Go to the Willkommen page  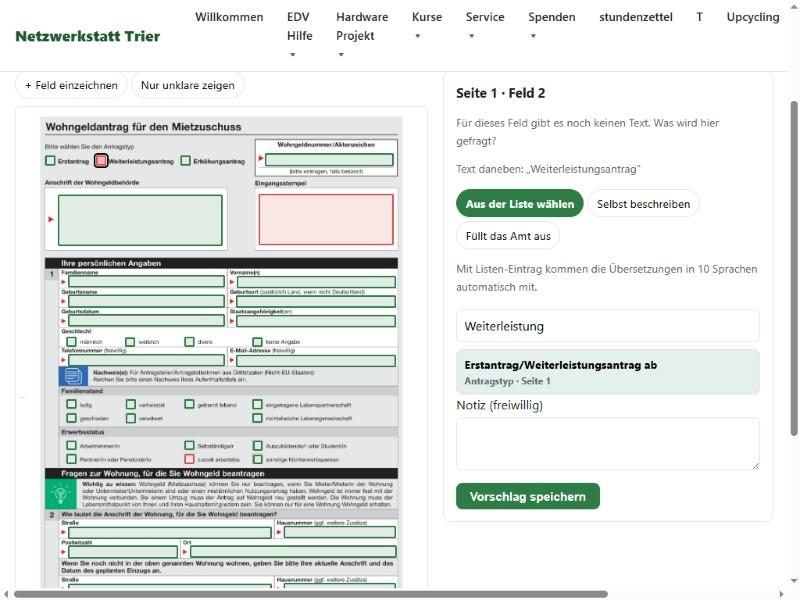click(229, 17)
